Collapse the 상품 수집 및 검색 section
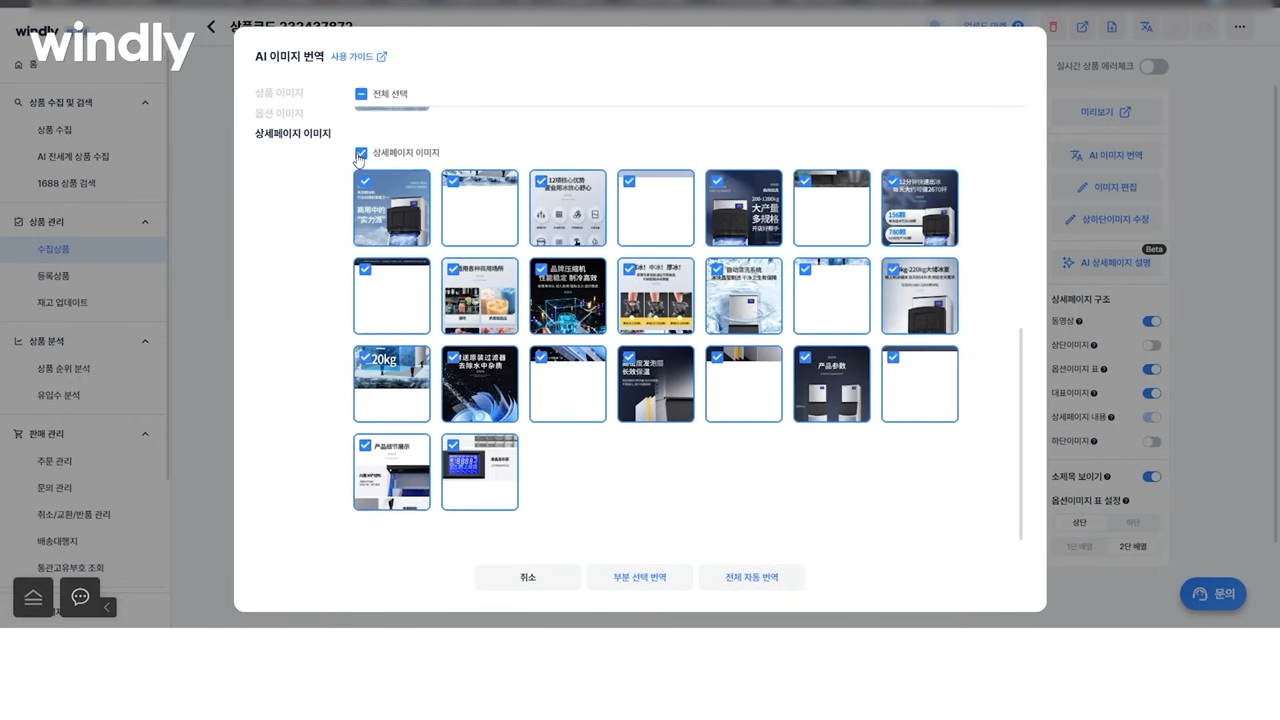Viewport: 1280px width, 720px height. [145, 102]
